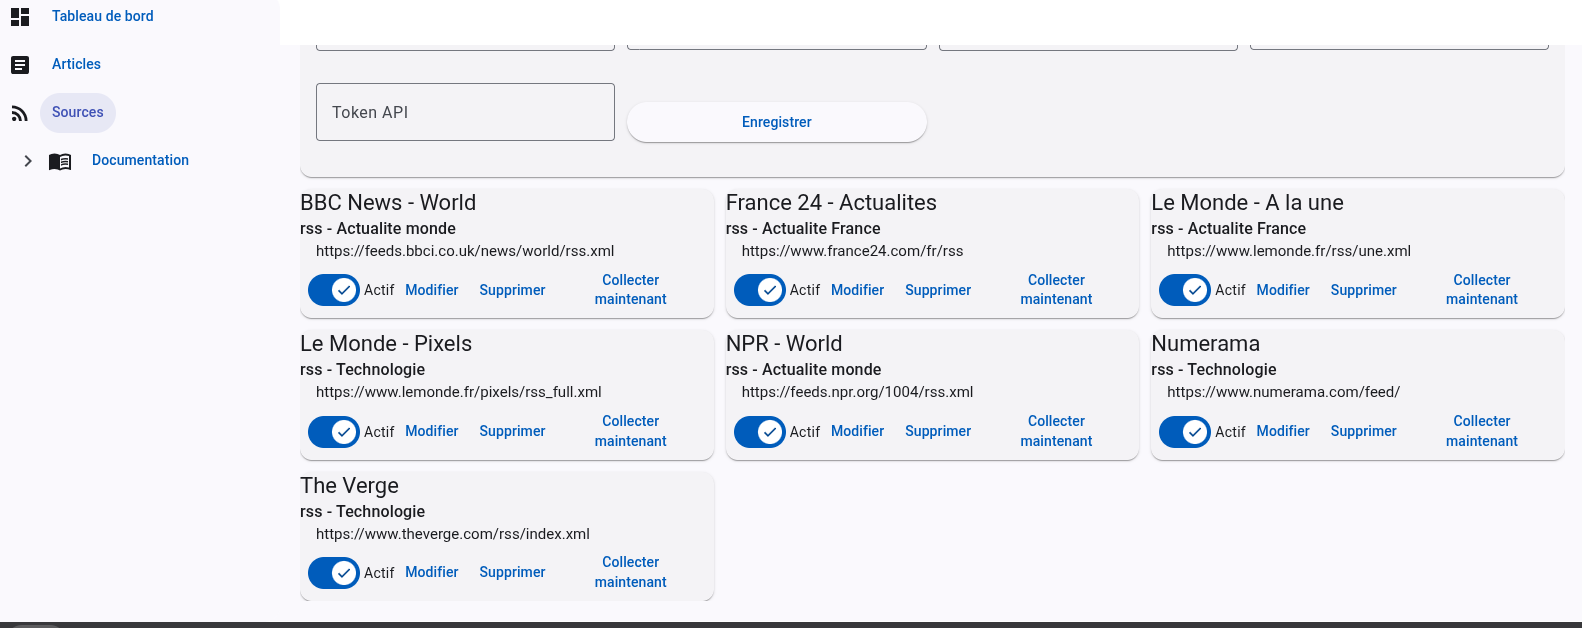This screenshot has height=628, width=1582.
Task: Click the dashboard grid icon
Action: 20,16
